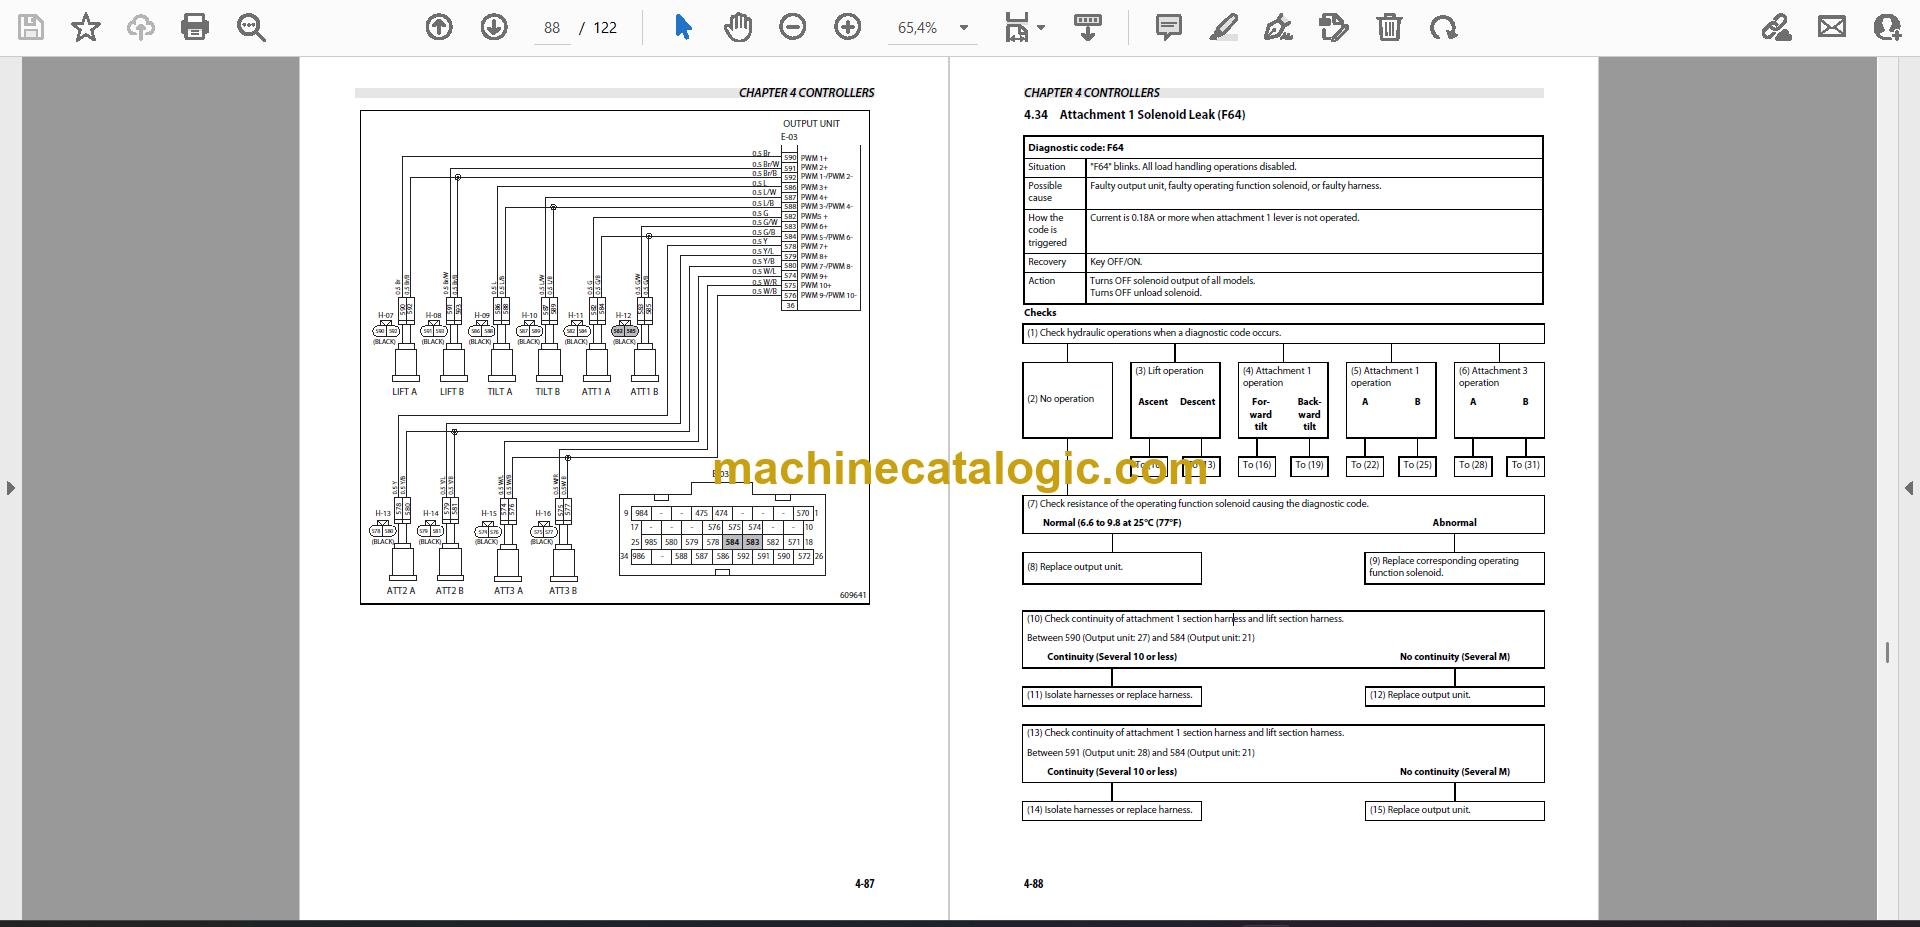Click the '(8) Replace output unit.' box

click(x=1112, y=568)
